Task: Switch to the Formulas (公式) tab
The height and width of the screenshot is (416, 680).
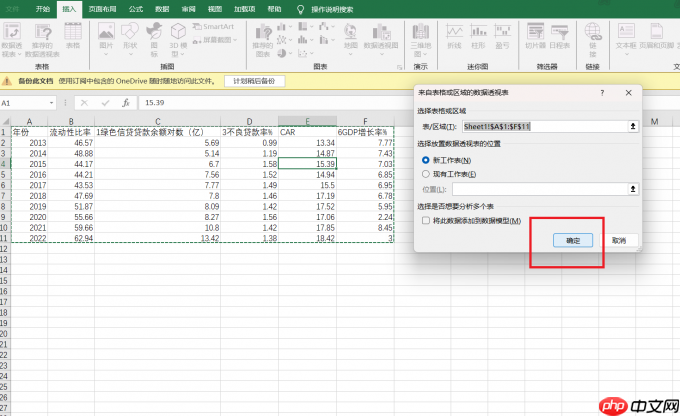Action: 136,9
